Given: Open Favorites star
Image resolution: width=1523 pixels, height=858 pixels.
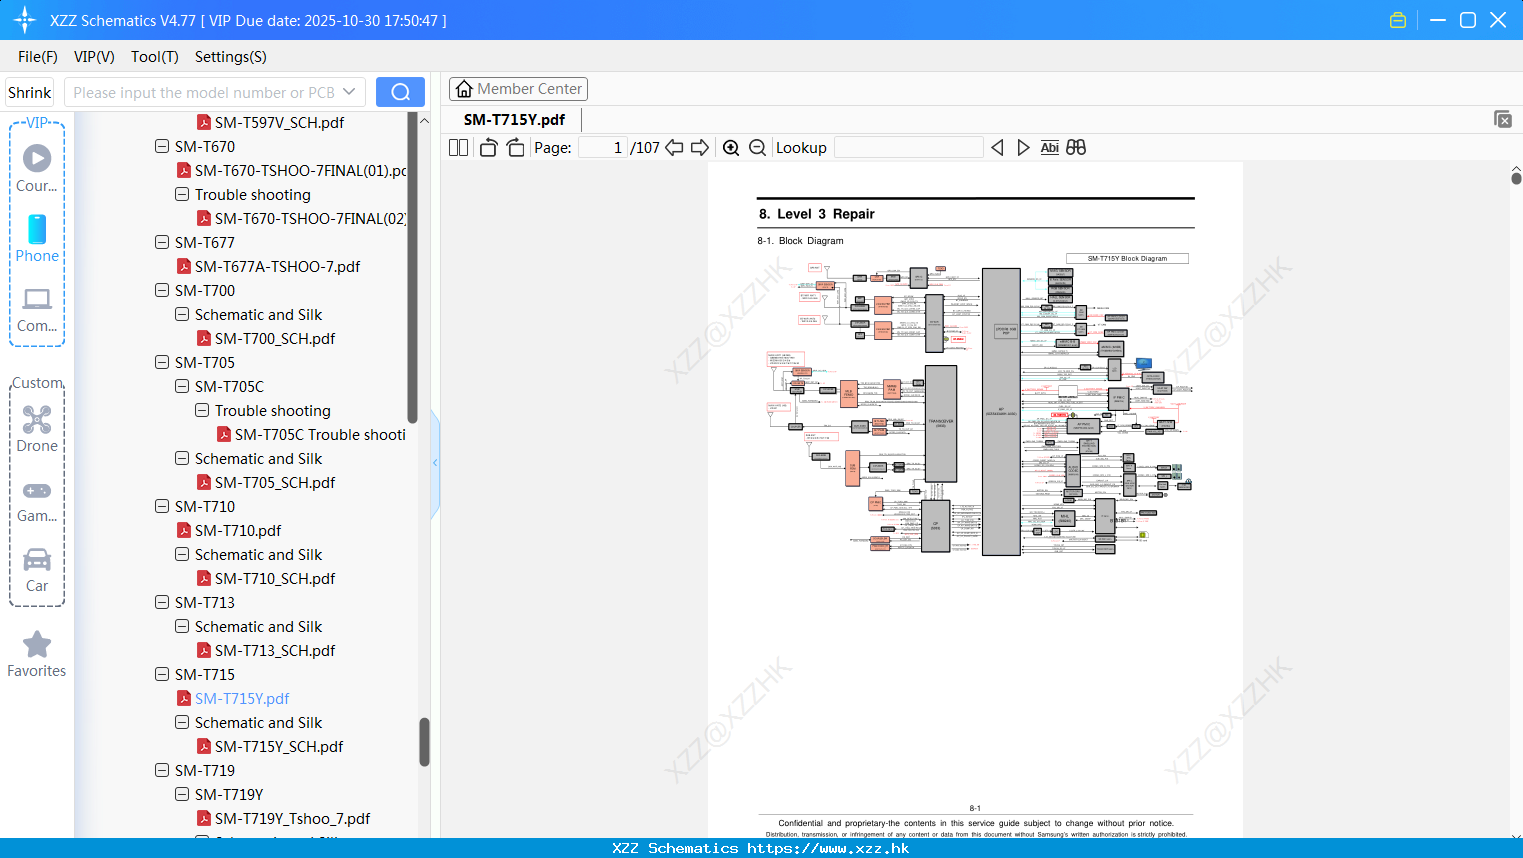Looking at the screenshot, I should pos(37,654).
